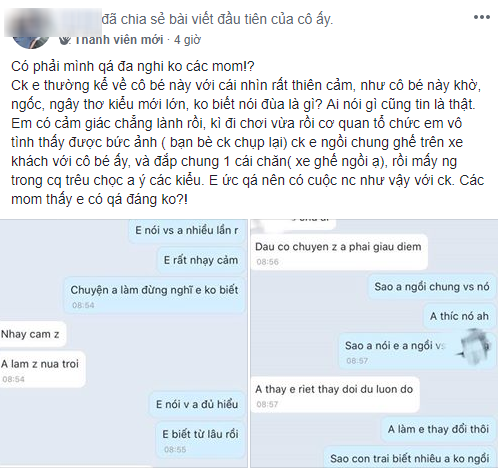Screen dimensions: 498x469
Task: Select message 'E rất nhạy cảm'
Action: point(201,260)
